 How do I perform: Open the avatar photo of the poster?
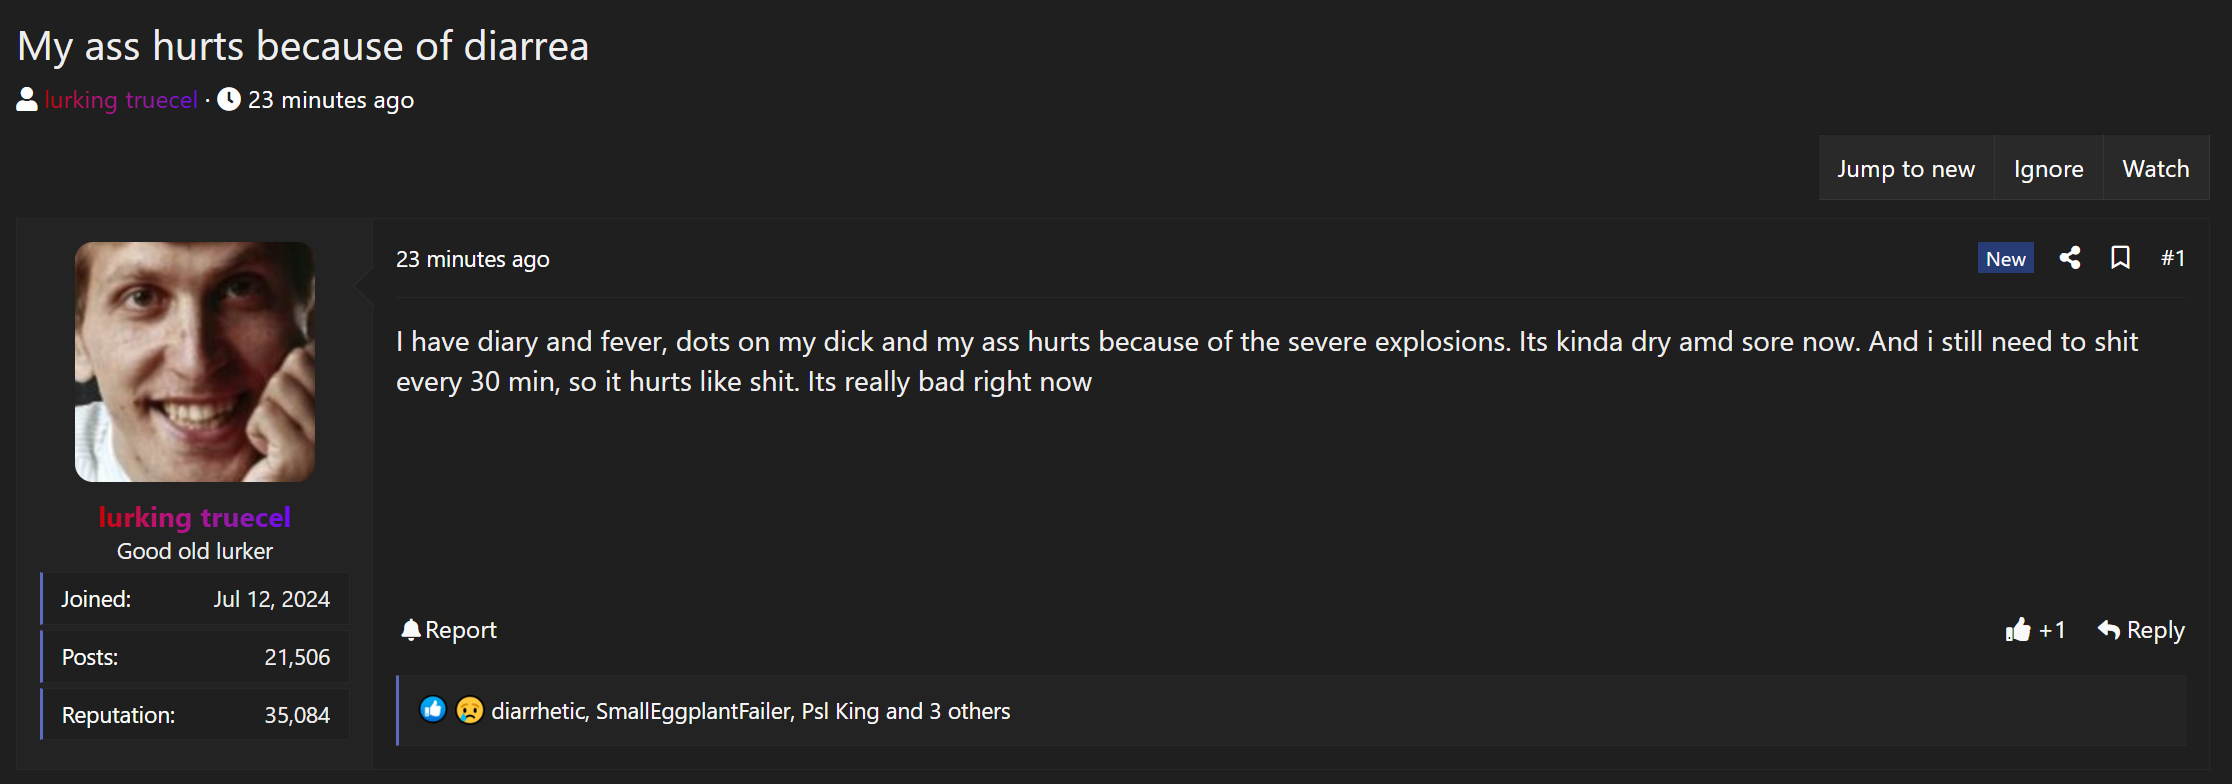pos(195,362)
